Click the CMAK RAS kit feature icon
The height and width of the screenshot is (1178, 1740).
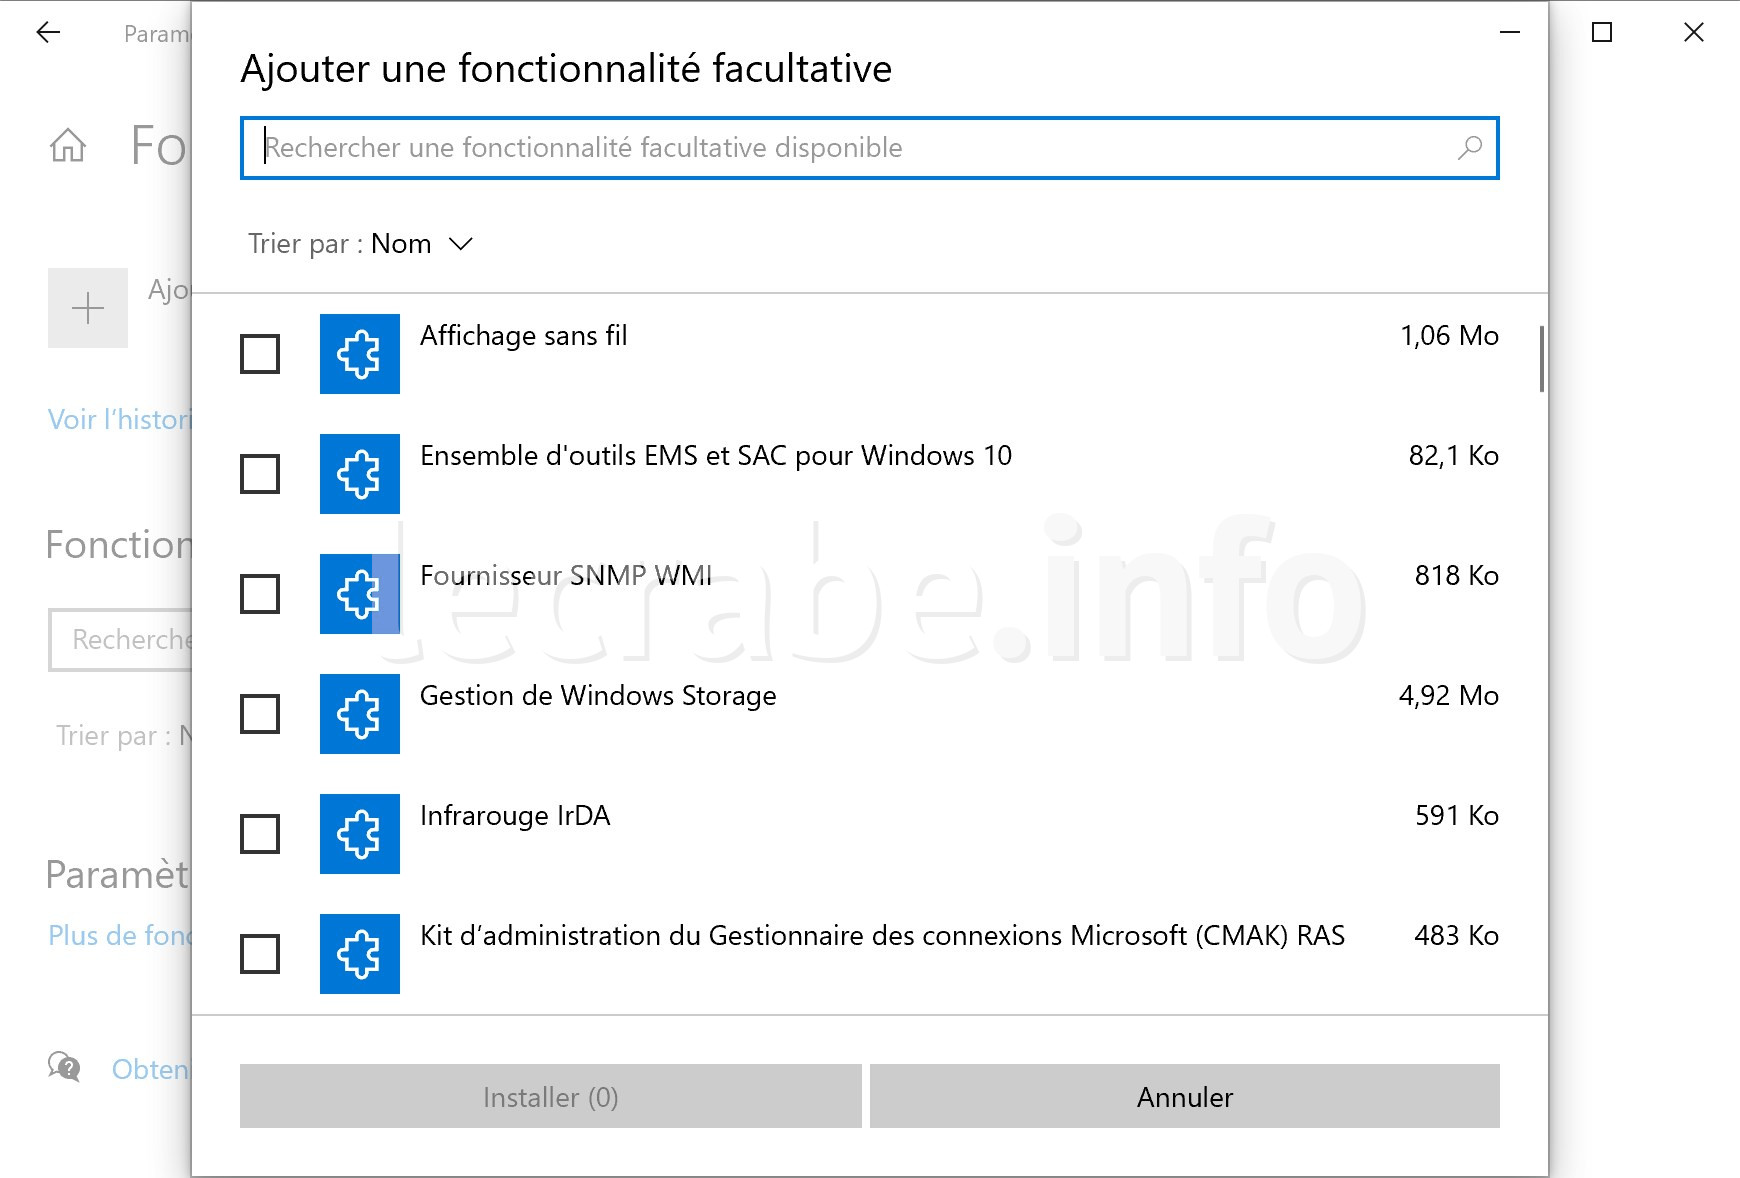360,954
